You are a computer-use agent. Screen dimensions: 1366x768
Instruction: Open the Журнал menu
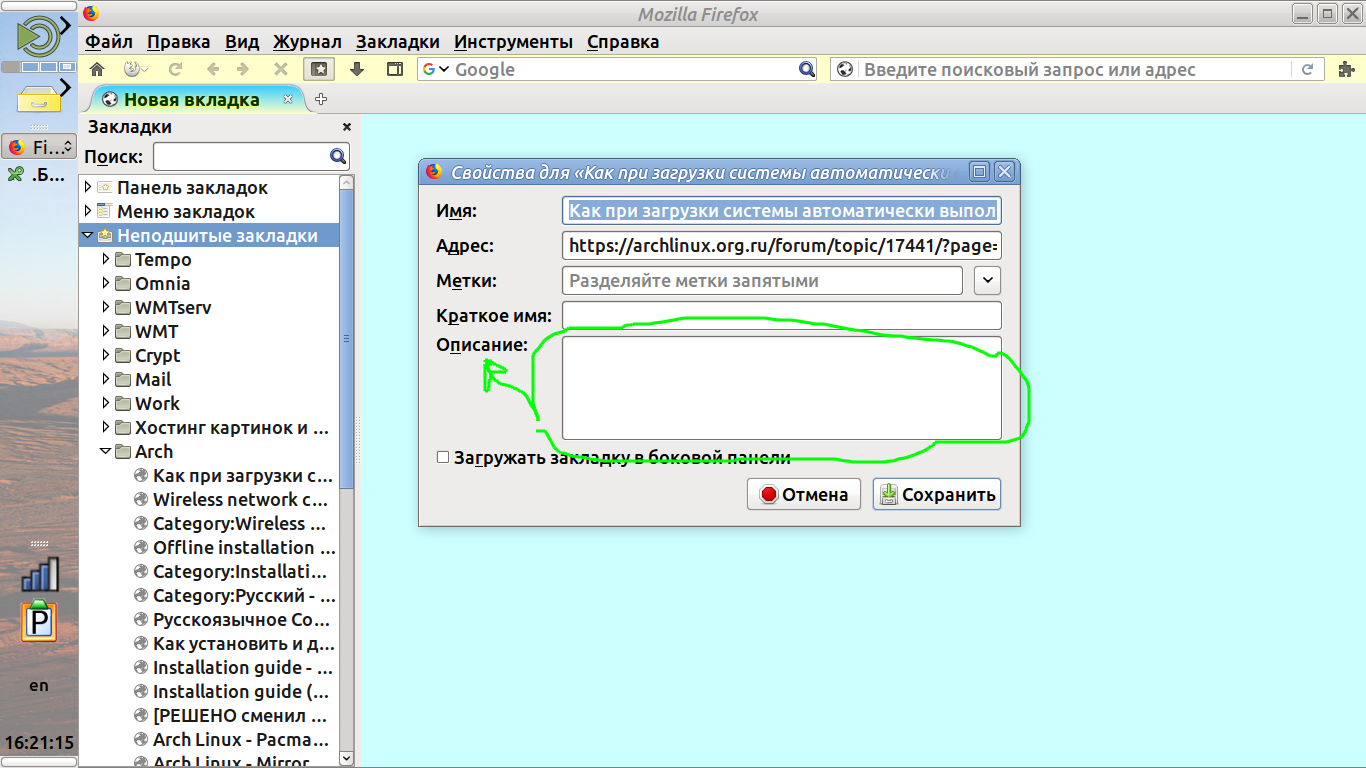pyautogui.click(x=307, y=42)
